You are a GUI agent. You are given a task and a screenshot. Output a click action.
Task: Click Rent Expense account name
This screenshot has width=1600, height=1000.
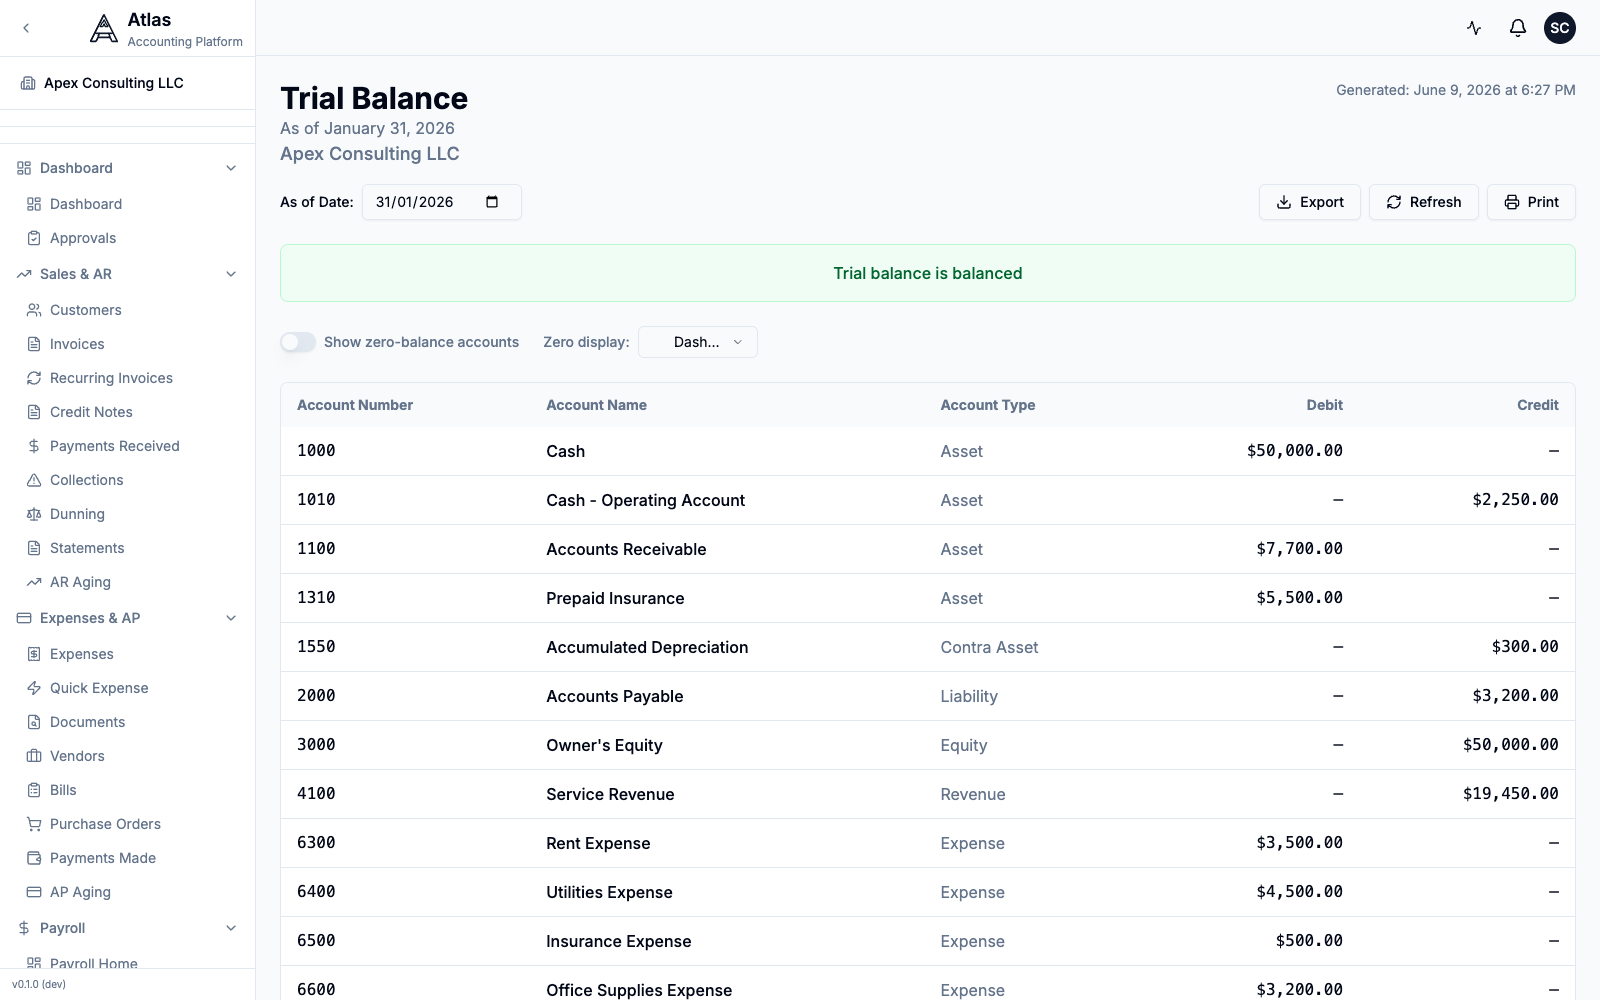click(598, 843)
